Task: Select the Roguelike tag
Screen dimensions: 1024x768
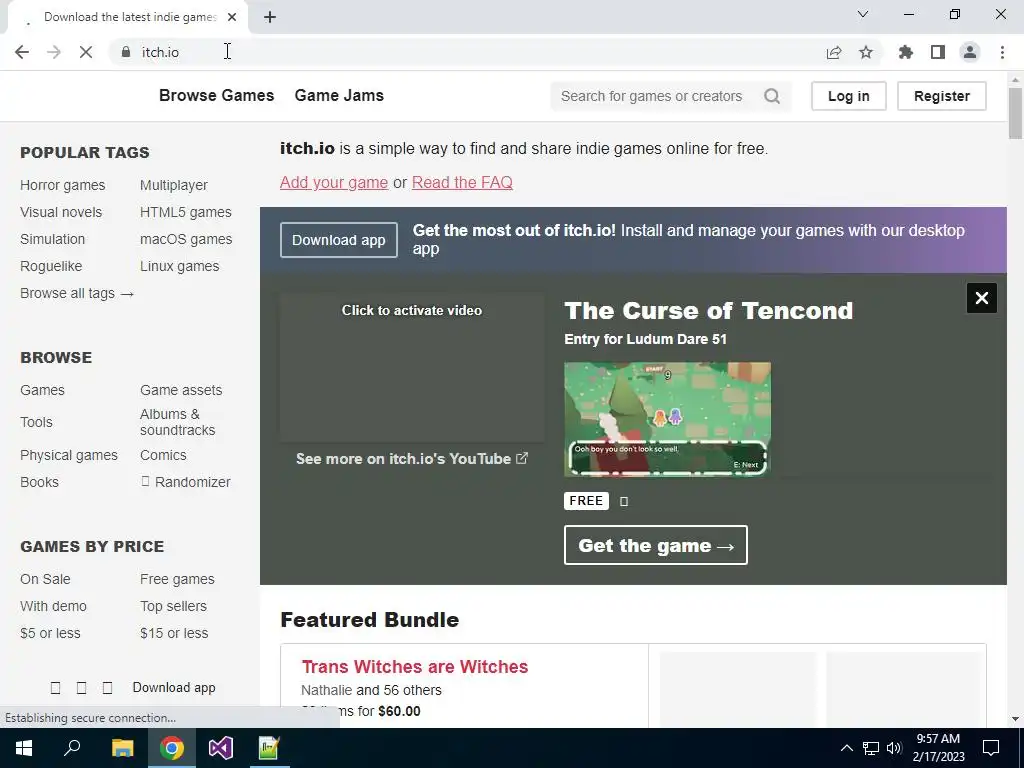Action: tap(51, 266)
